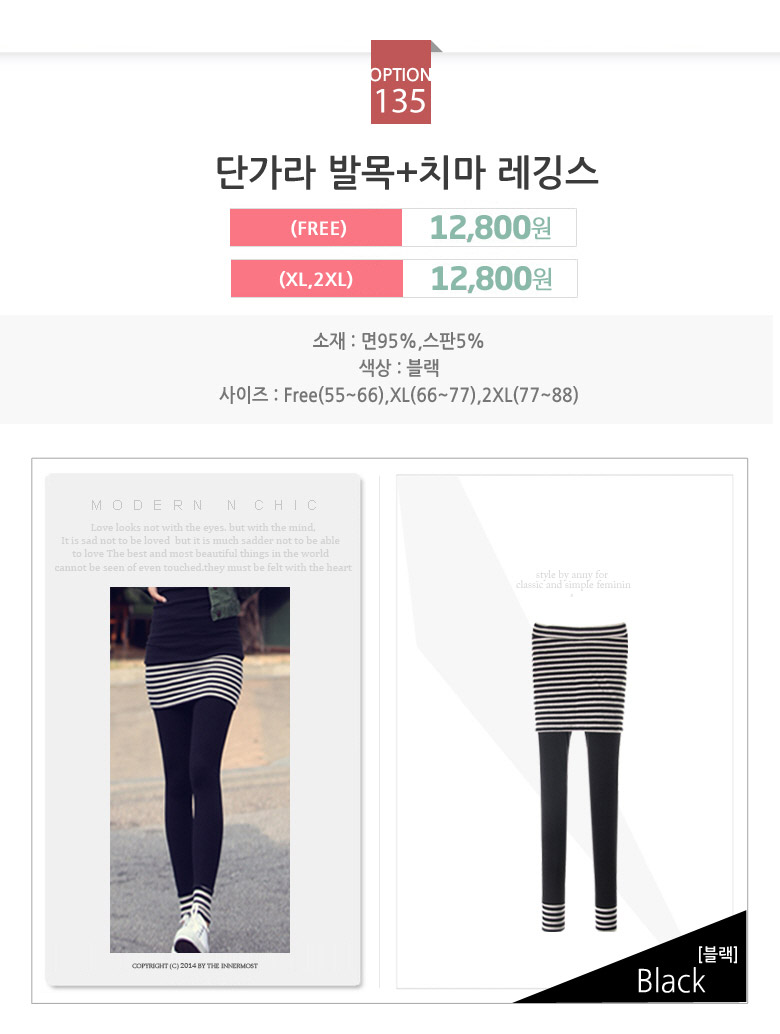Click the color line 색상 : 블랙
This screenshot has width=780, height=1034.
(399, 367)
